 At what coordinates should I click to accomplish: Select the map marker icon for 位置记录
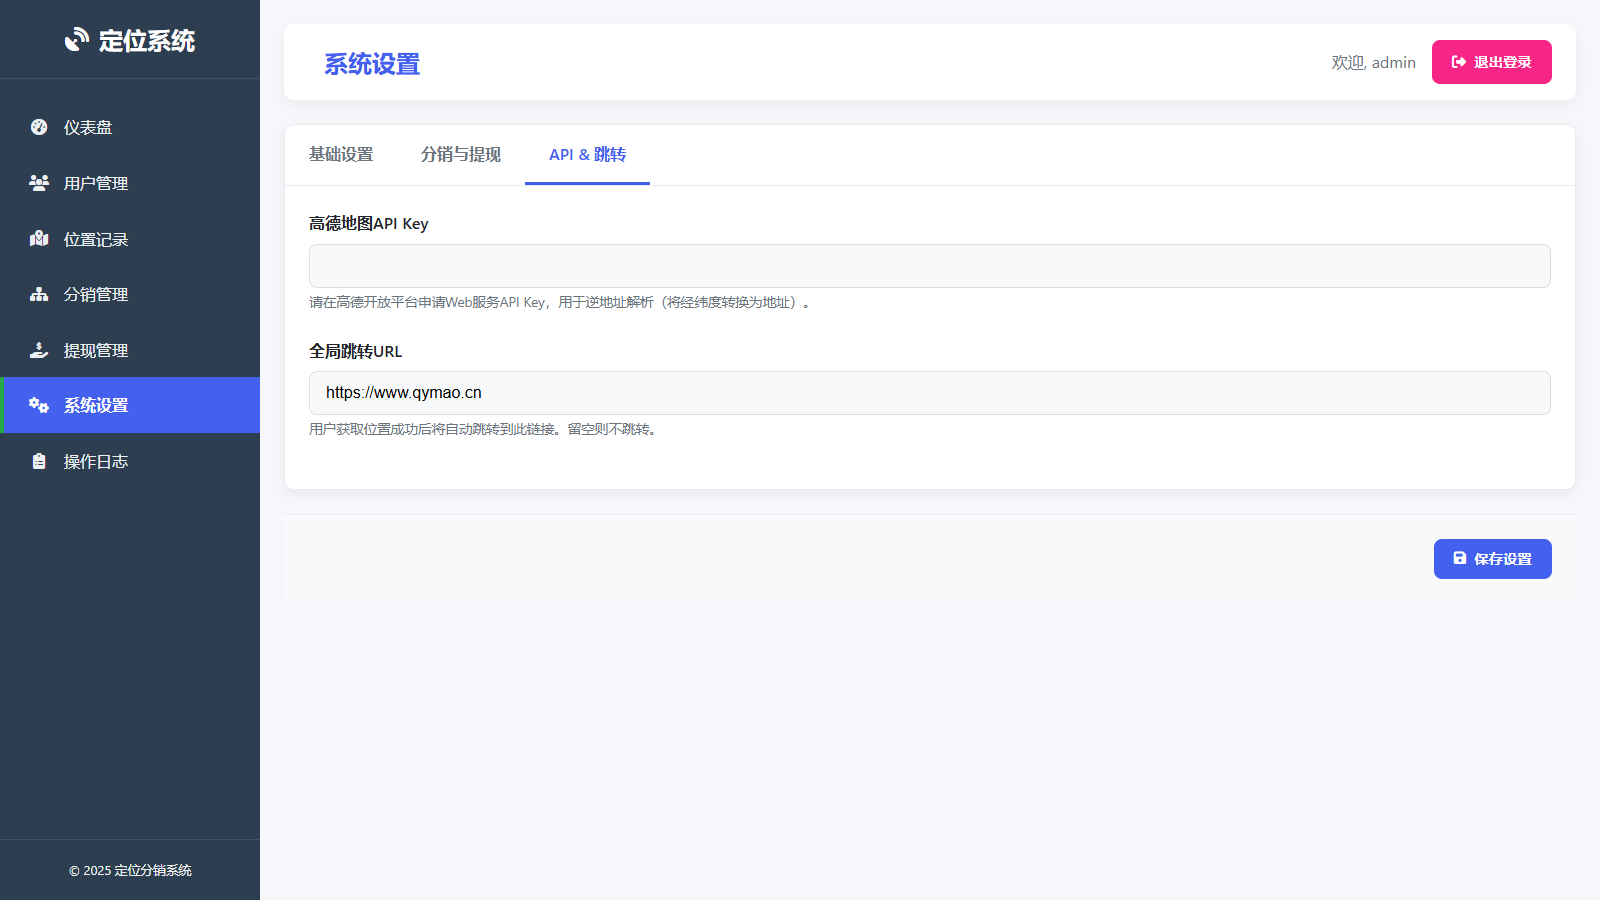[x=39, y=239]
